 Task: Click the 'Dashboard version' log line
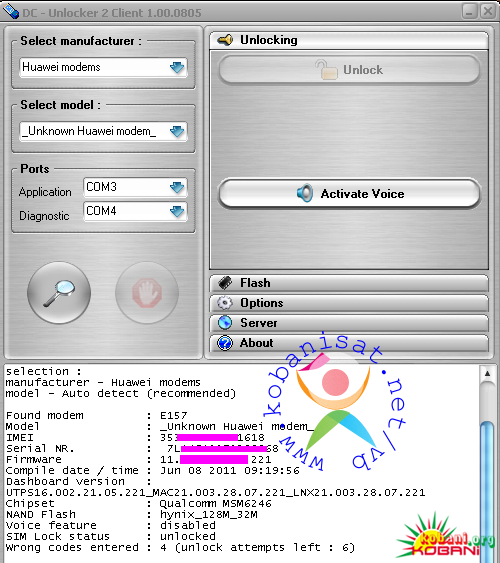pyautogui.click(x=78, y=481)
